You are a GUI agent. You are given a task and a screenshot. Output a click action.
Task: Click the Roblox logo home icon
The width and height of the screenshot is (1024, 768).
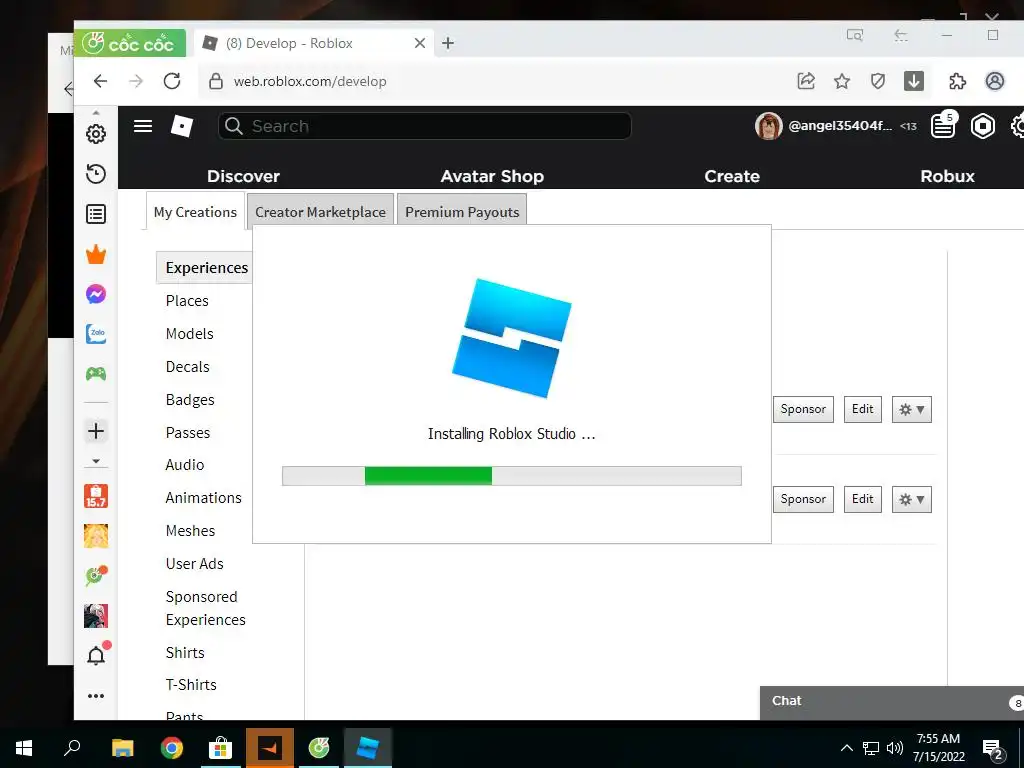pos(182,126)
